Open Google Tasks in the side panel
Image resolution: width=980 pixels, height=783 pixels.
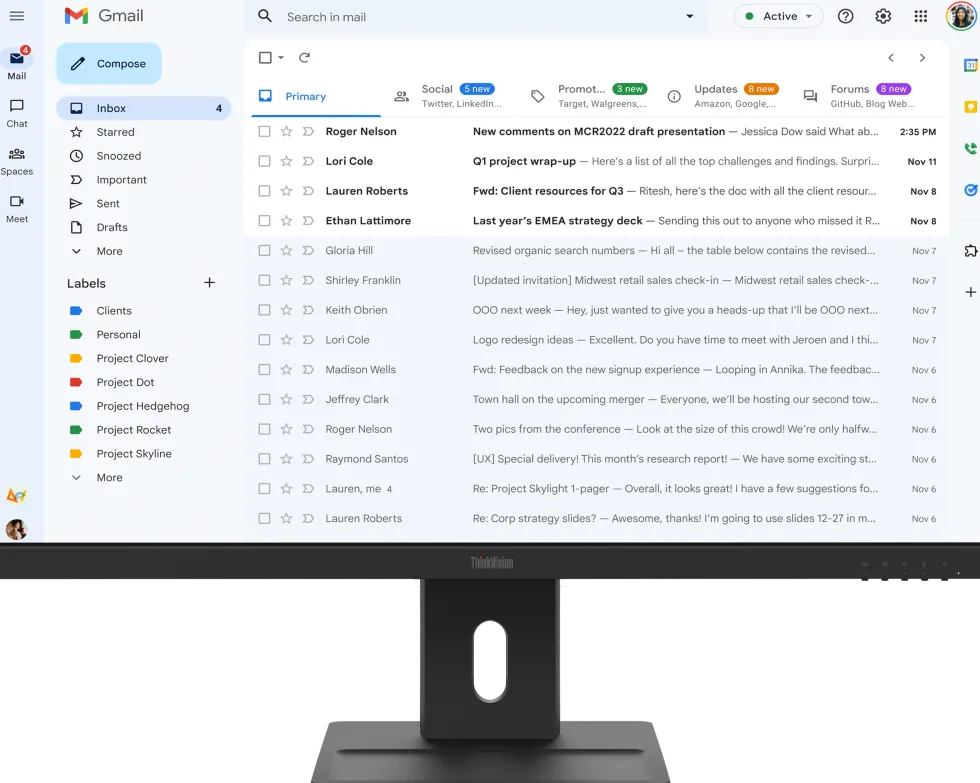971,190
